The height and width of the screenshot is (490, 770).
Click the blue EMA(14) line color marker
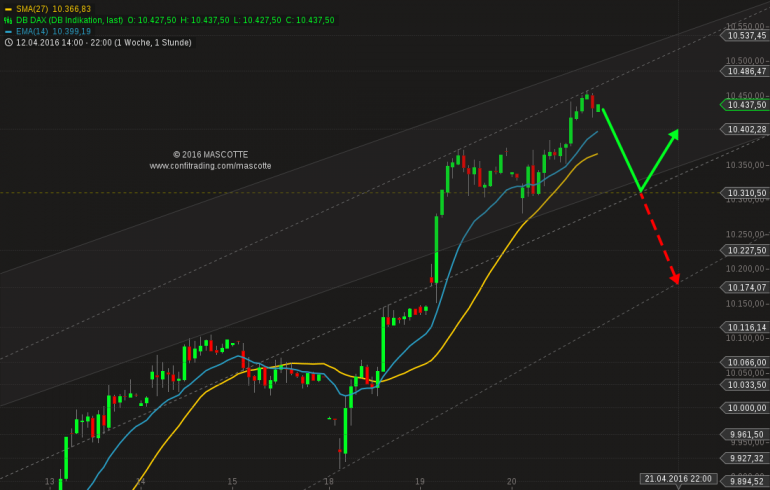pyautogui.click(x=8, y=31)
